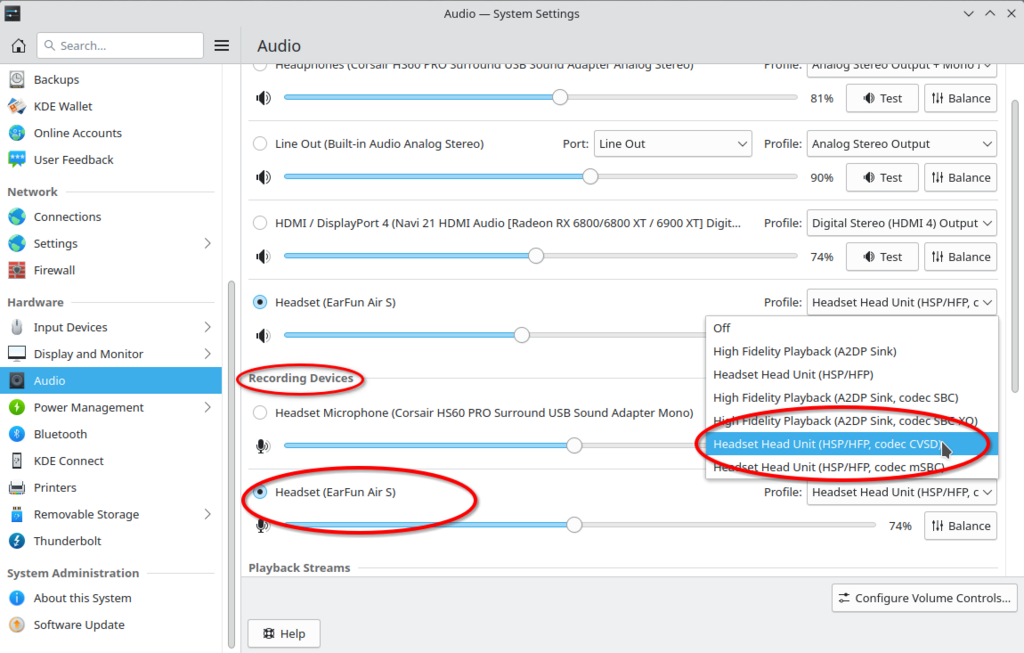Select the Line Out playback device radio button
This screenshot has width=1024, height=653.
(261, 144)
